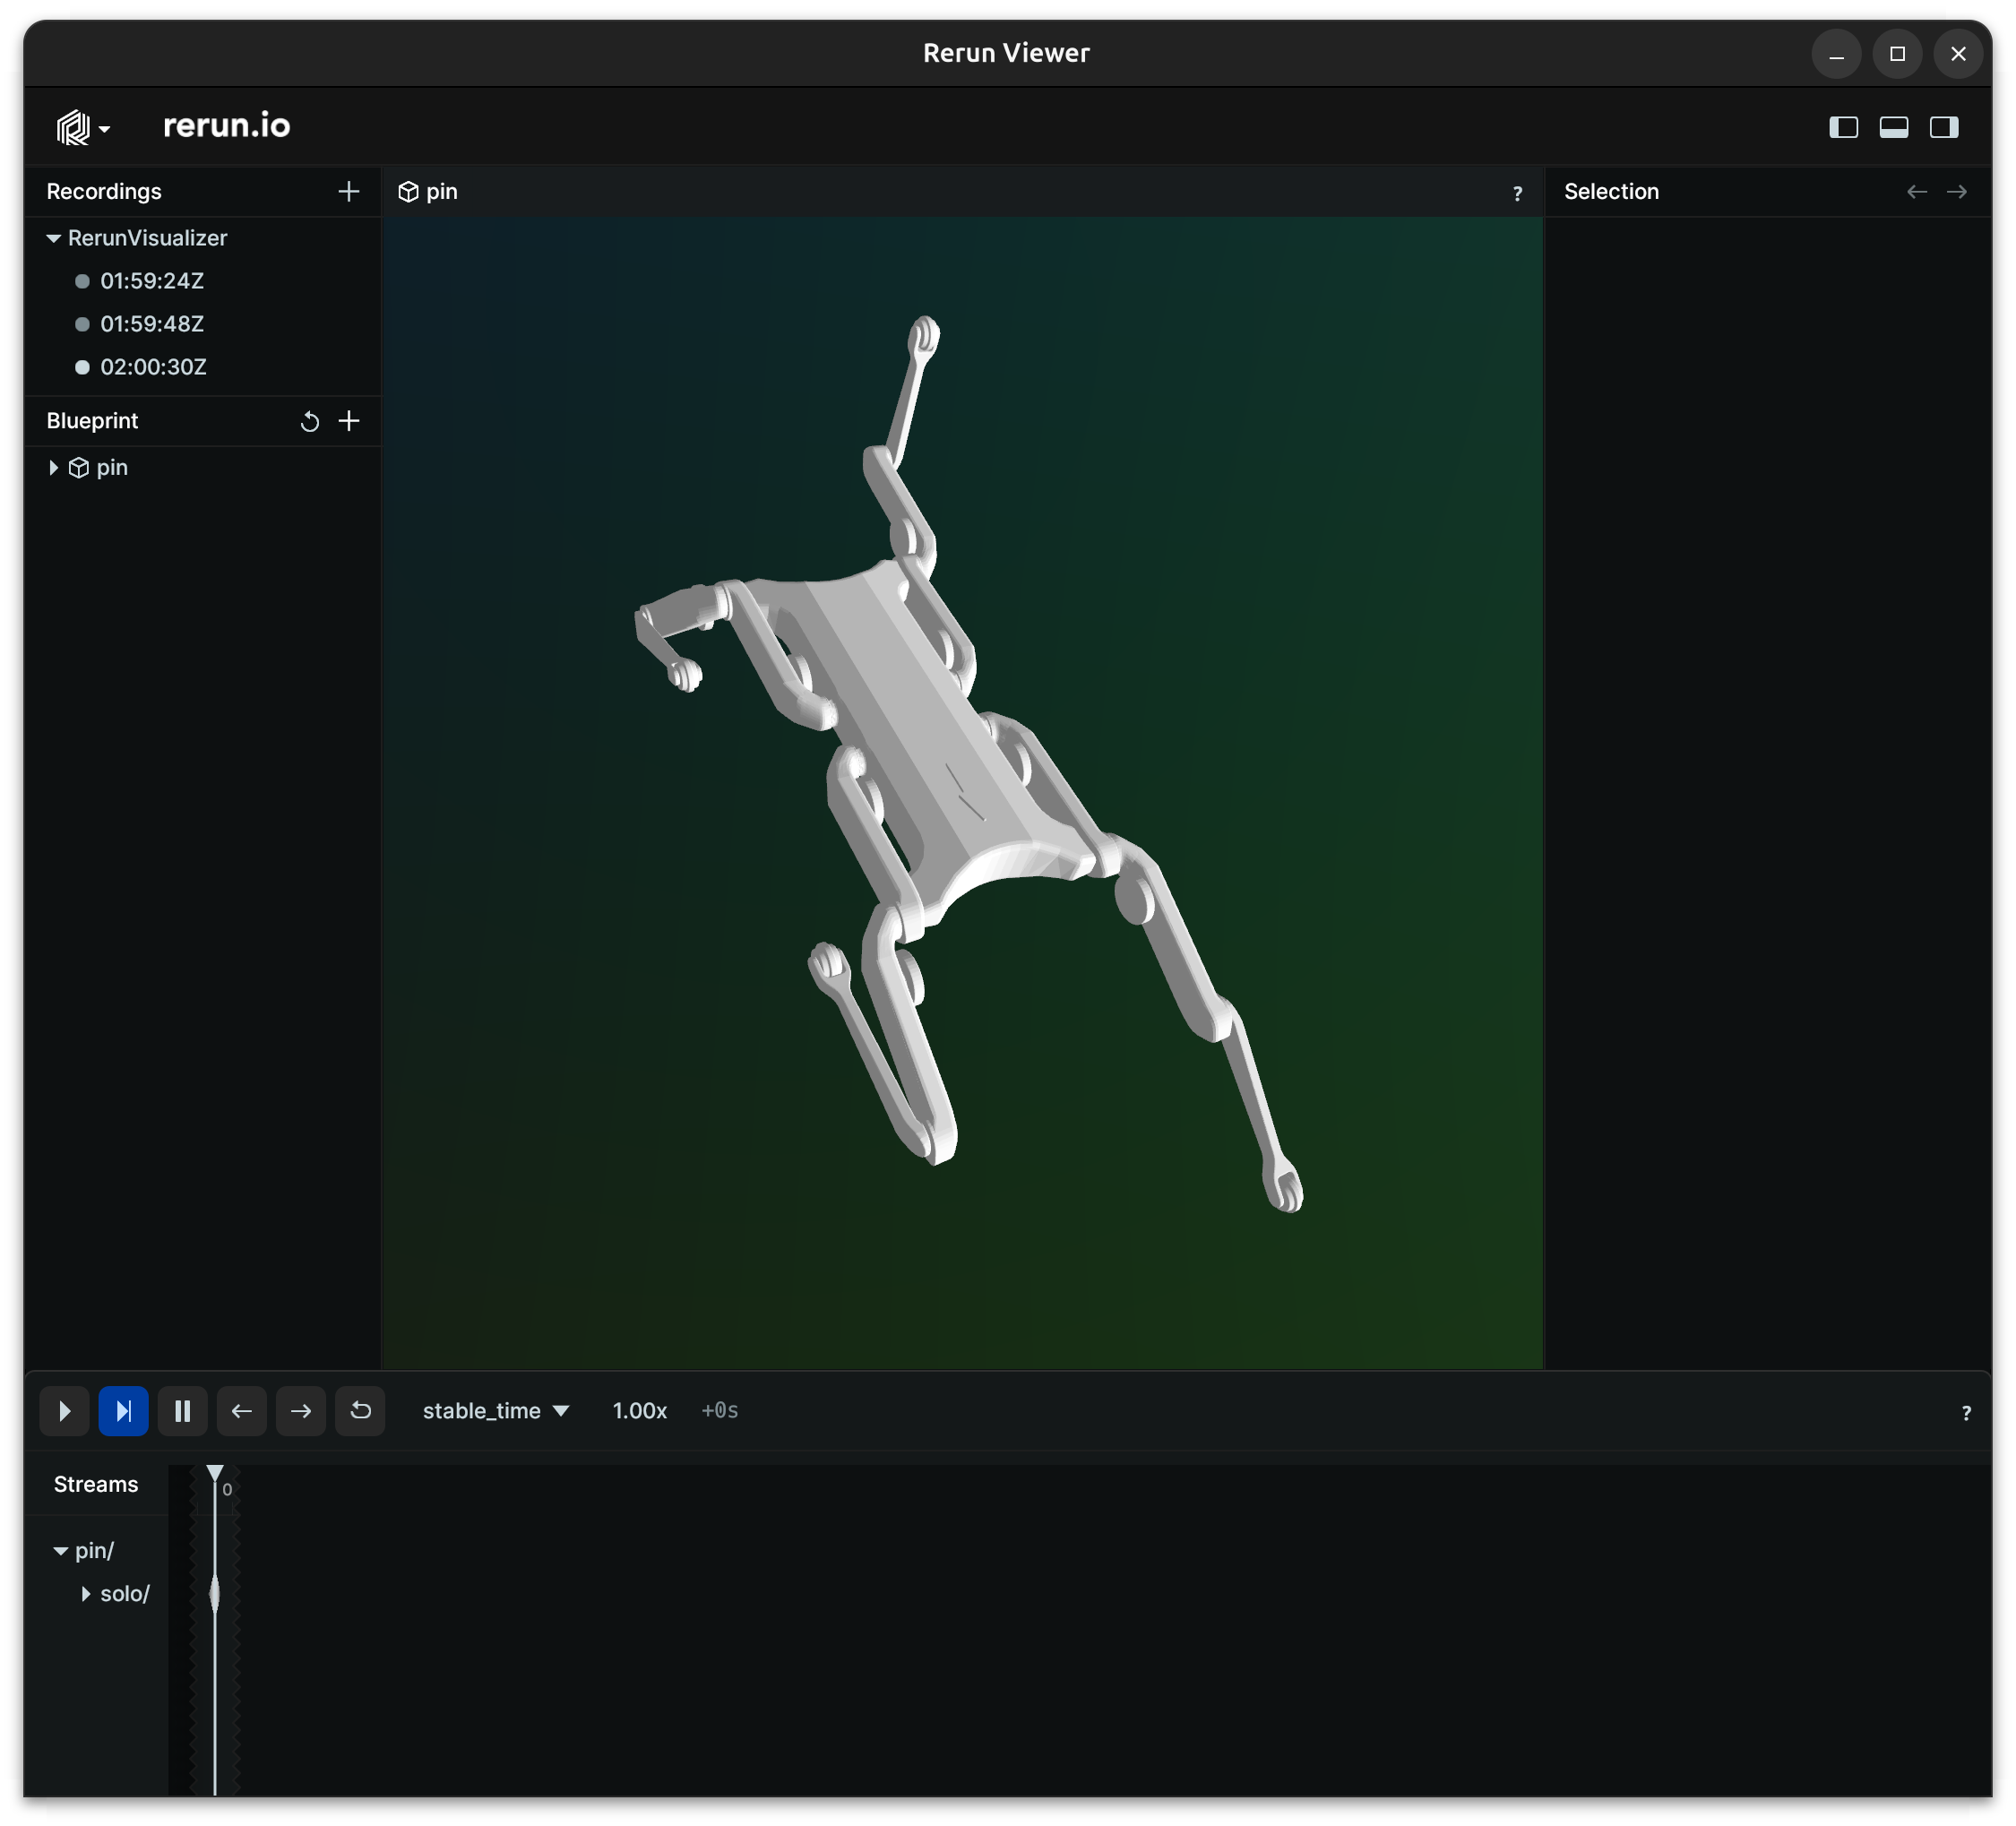Step forward one time frame
The image size is (2016, 1826).
300,1410
